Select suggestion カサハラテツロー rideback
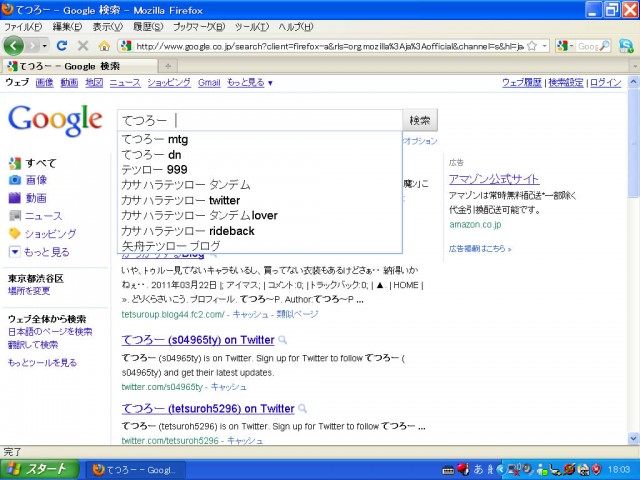 261,231
